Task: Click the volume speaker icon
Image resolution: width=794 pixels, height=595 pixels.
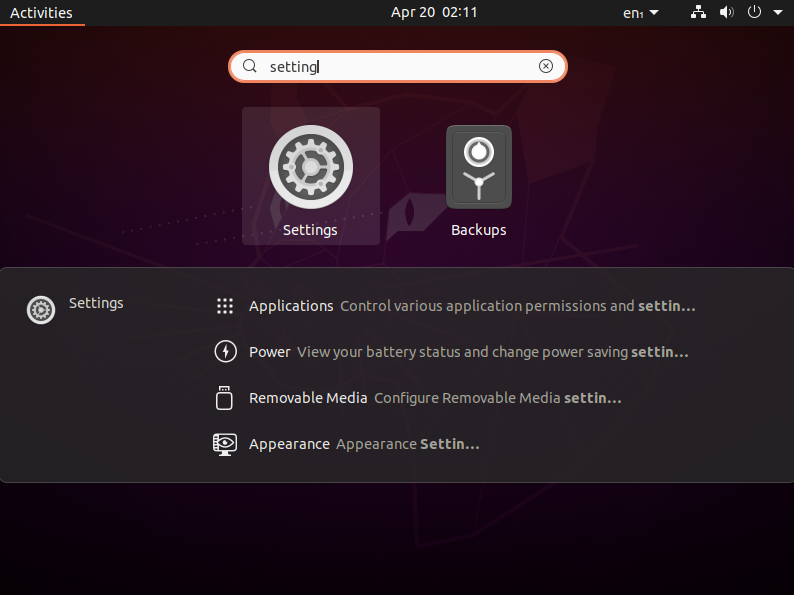Action: tap(727, 12)
